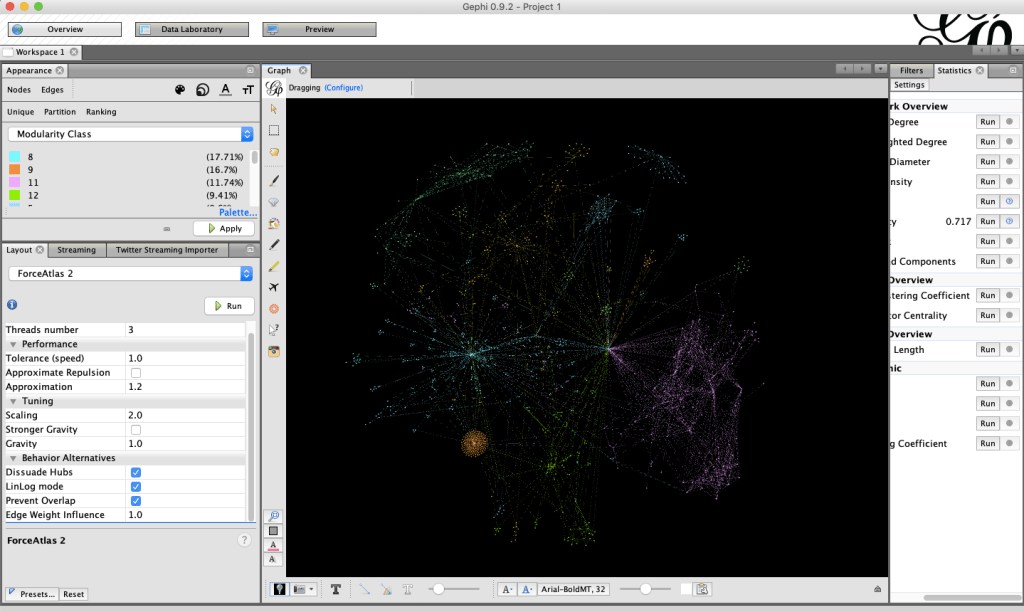Toggle edge color from source node
Screen dimensions: 1024x612
pos(386,589)
